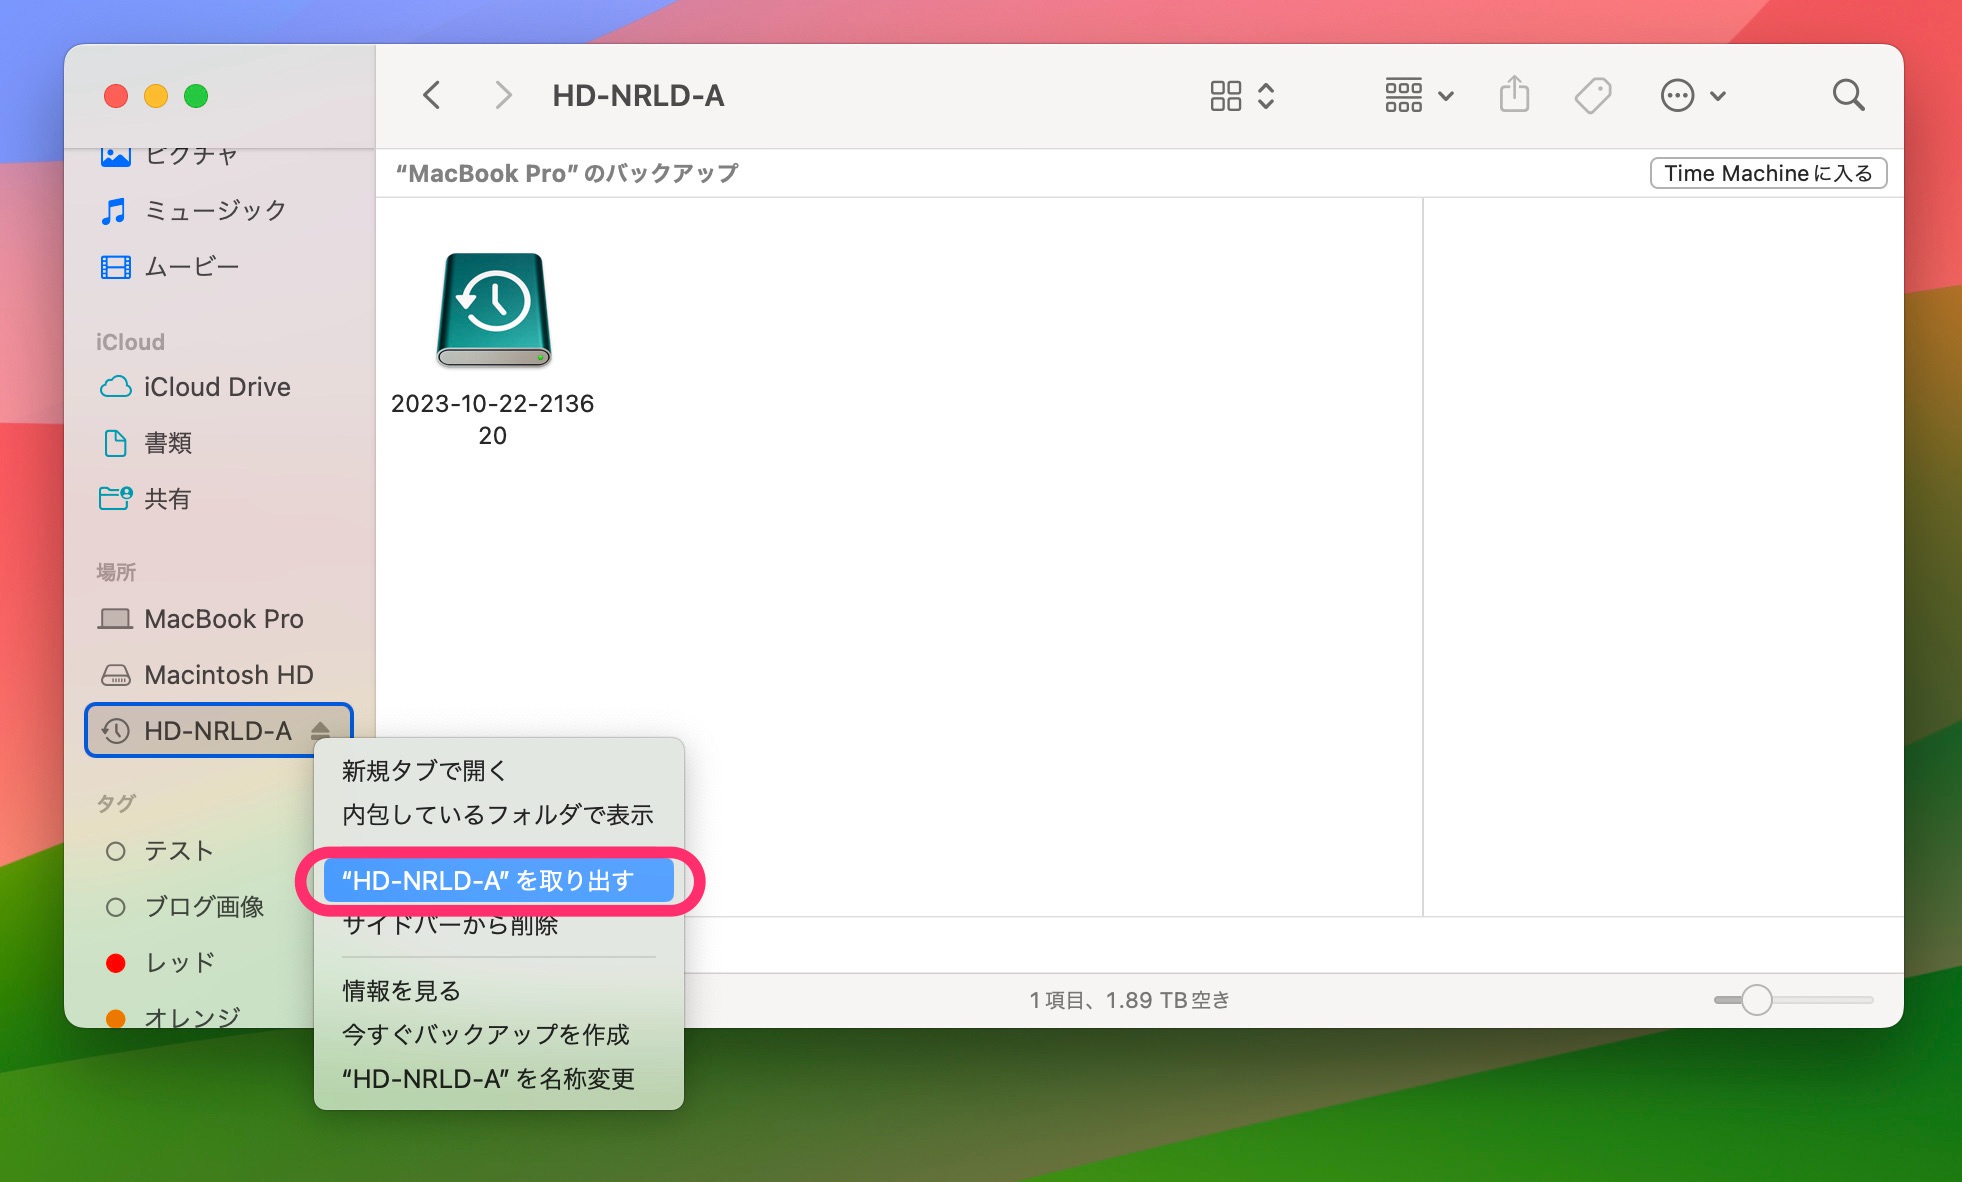Switch view mode with the grid icon

point(1242,96)
